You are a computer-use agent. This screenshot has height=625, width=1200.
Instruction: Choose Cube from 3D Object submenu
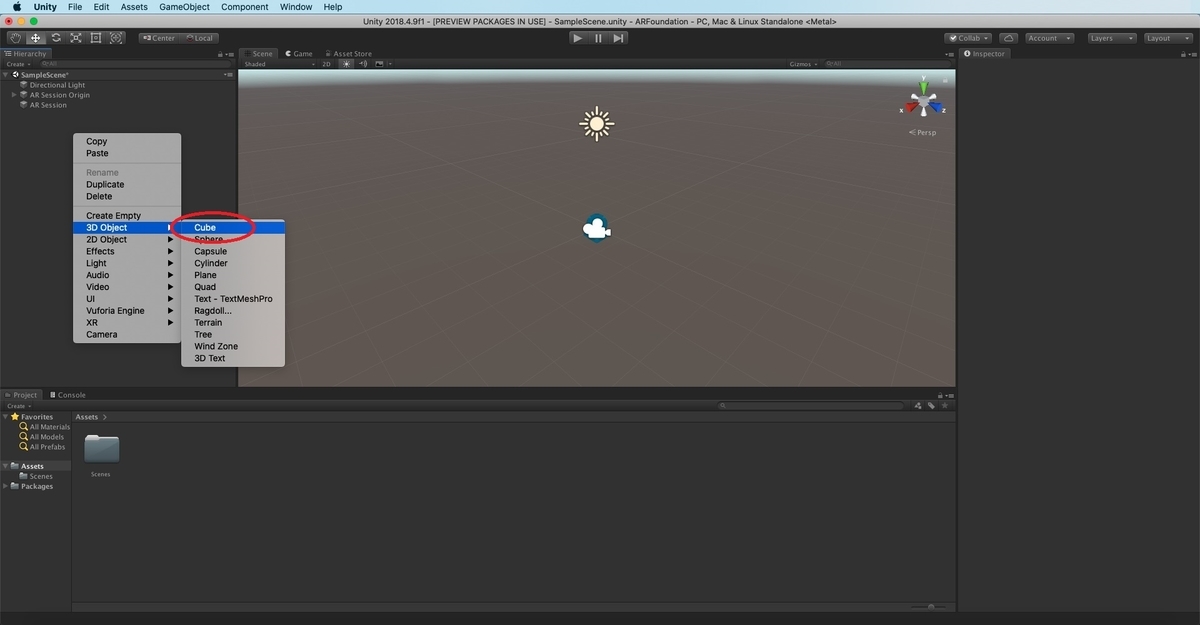click(233, 227)
